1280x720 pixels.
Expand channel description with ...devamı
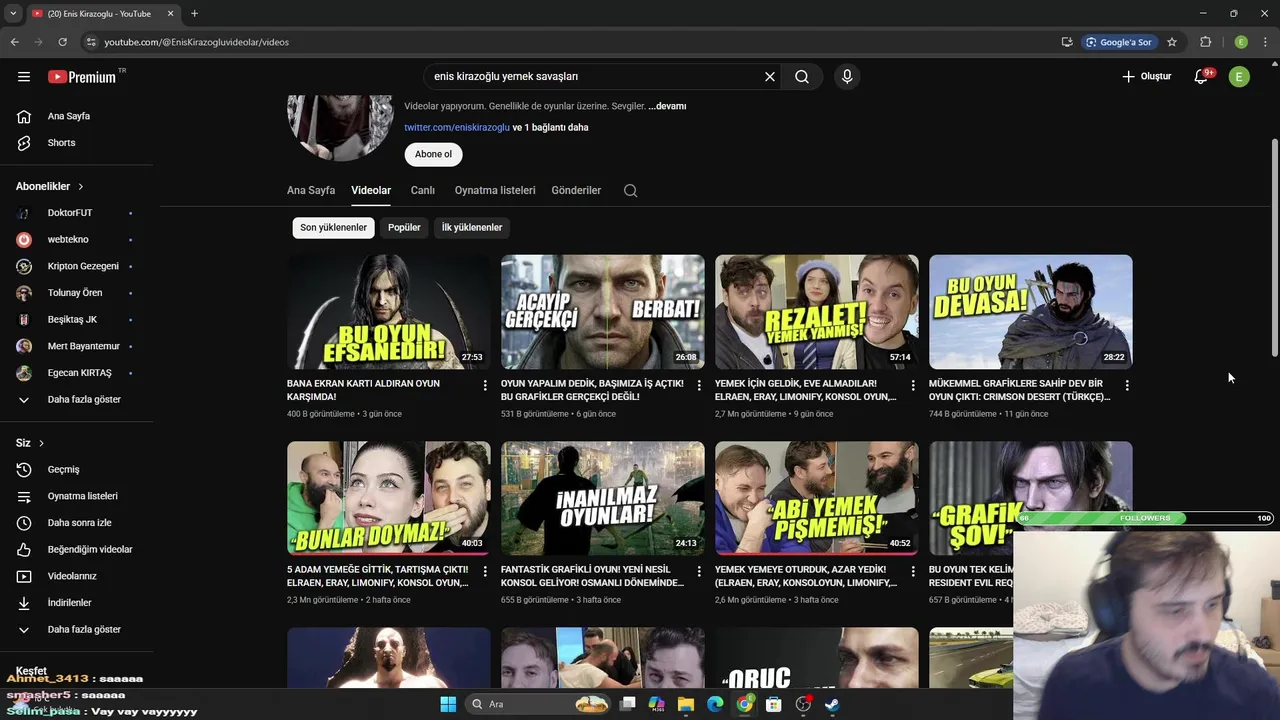click(667, 106)
